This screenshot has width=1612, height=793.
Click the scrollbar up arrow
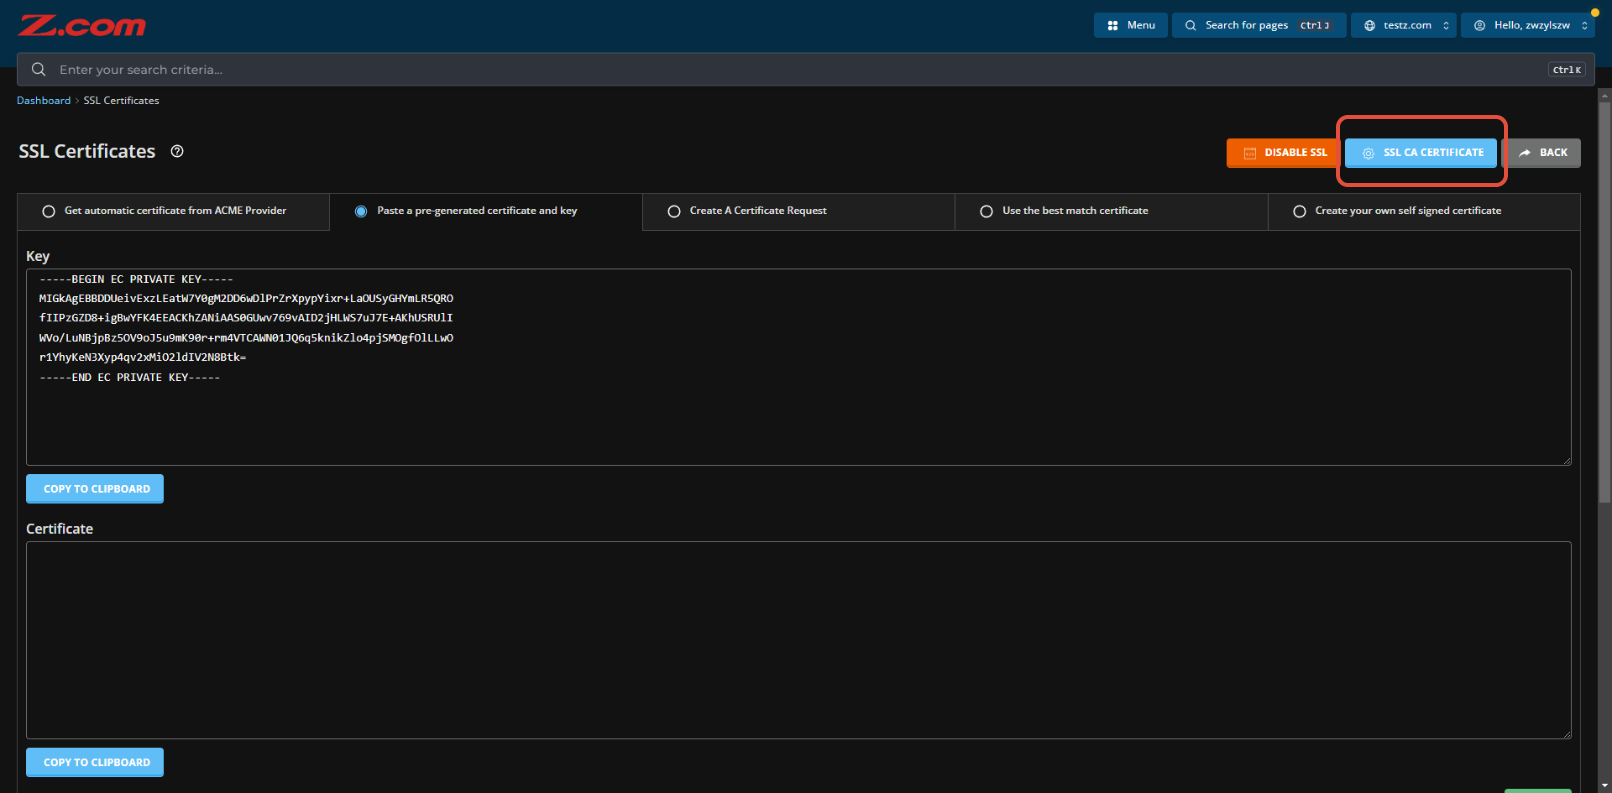(x=1605, y=95)
